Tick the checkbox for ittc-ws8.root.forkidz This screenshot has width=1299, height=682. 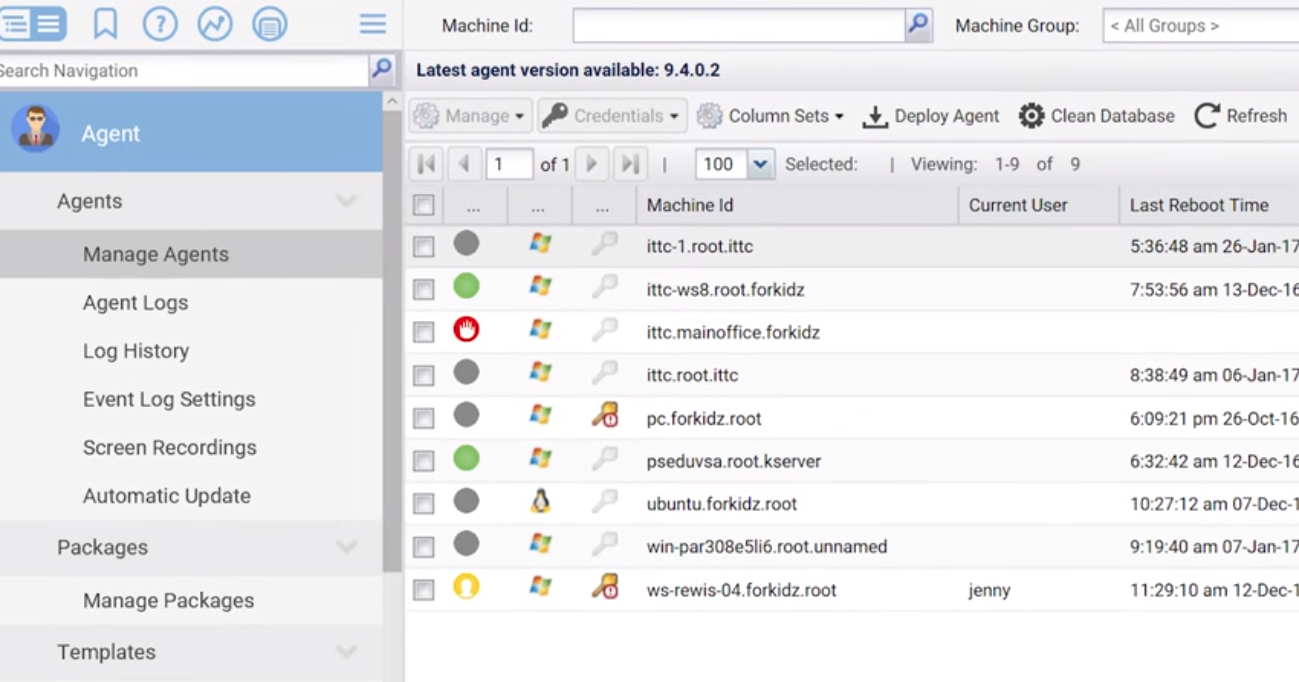click(424, 289)
